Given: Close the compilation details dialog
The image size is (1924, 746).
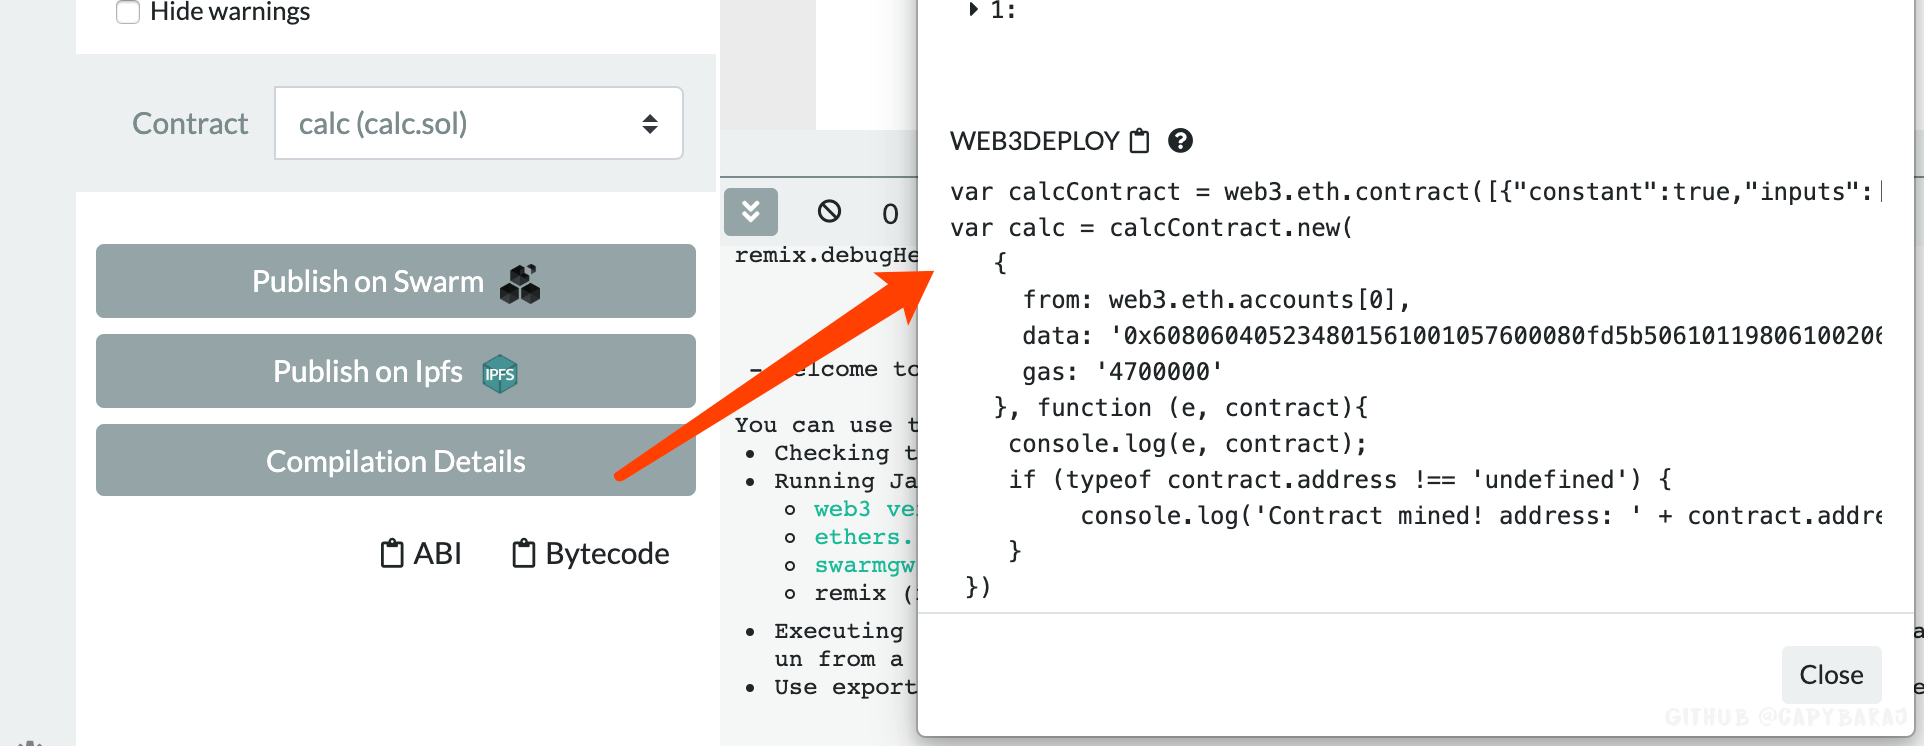Looking at the screenshot, I should [1830, 675].
